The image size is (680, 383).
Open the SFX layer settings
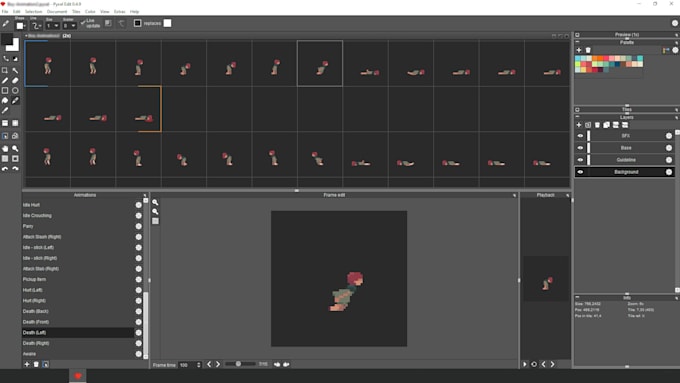[669, 136]
